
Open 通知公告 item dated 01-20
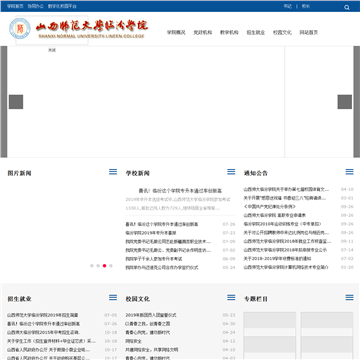pos(286,267)
